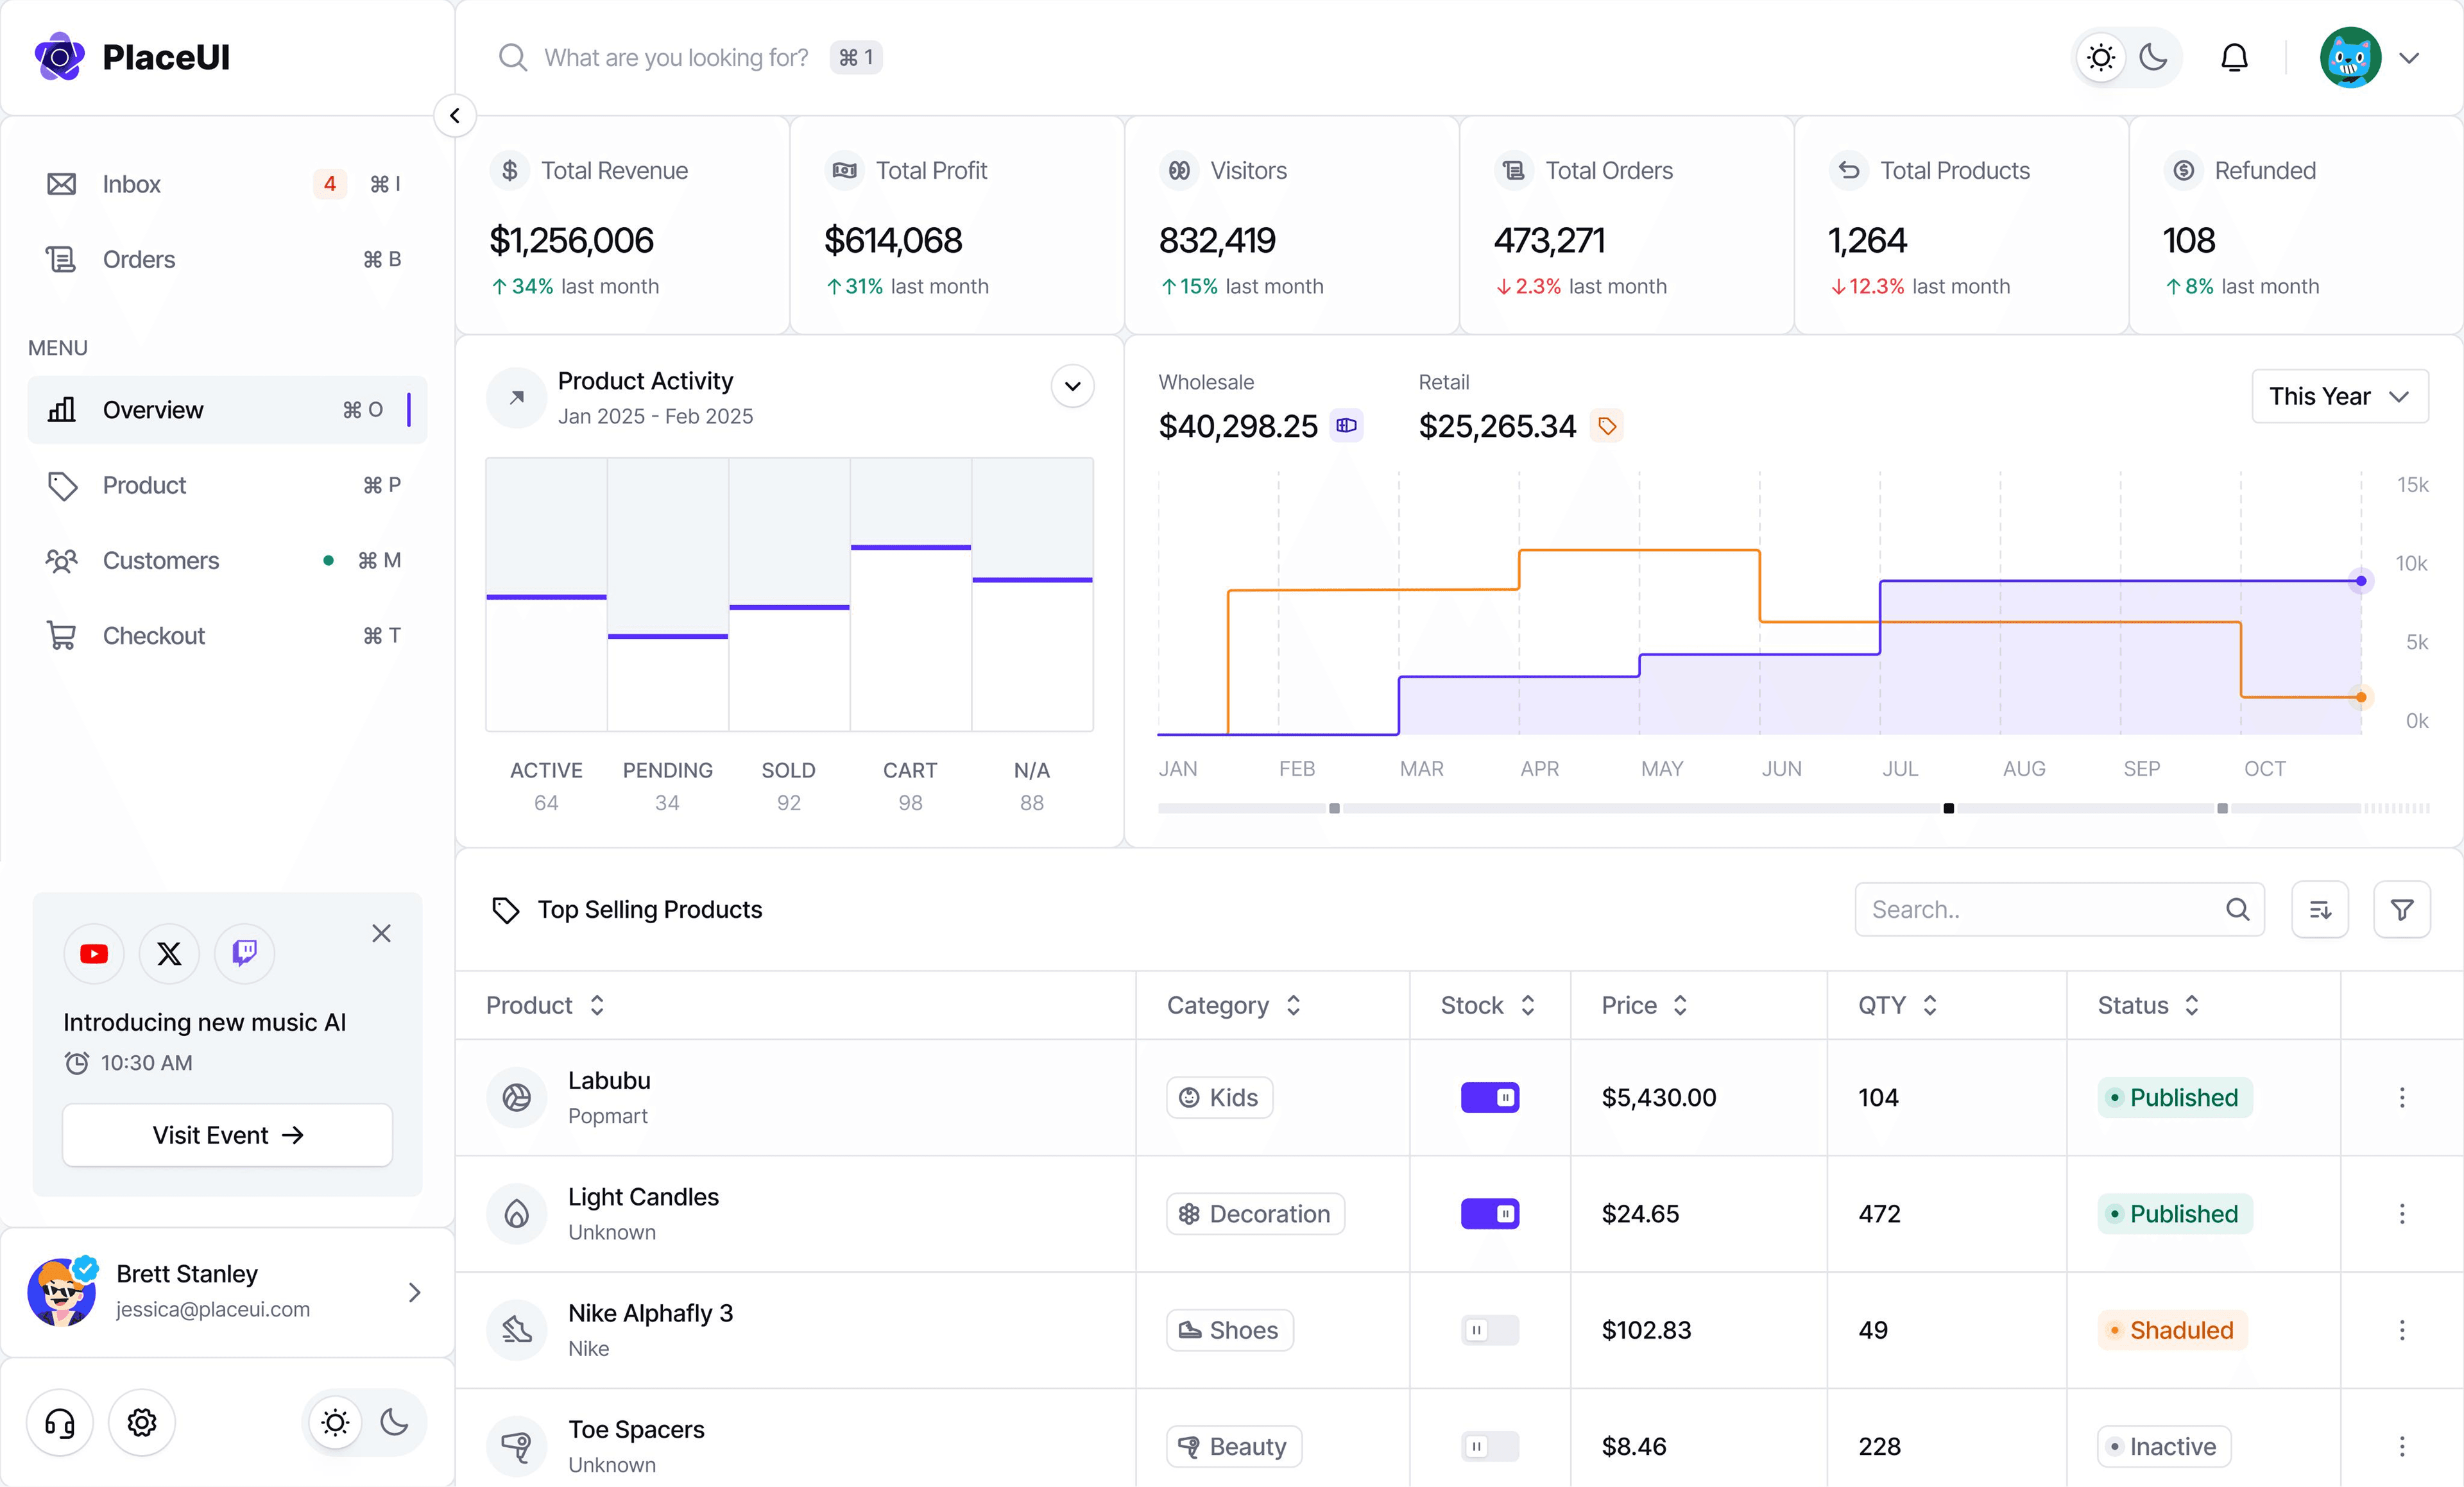
Task: Dismiss the music AI announcement card
Action: coord(381,933)
